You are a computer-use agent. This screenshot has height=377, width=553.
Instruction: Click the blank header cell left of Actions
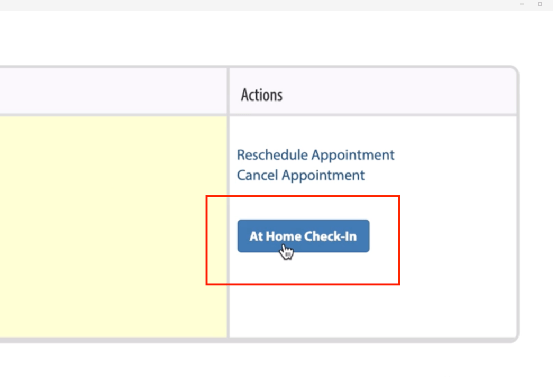tap(113, 91)
